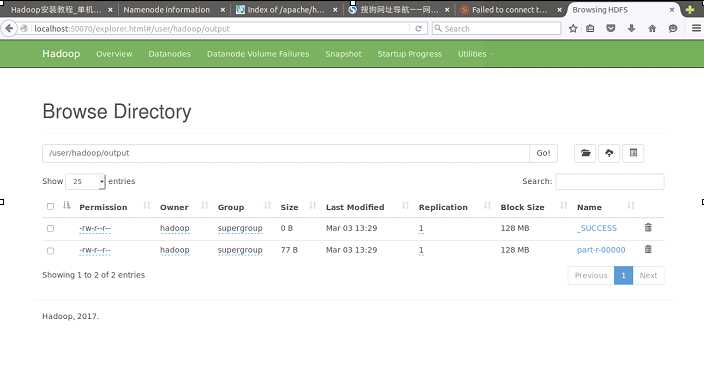Sort the table by Name column arrows
704x375 pixels.
pyautogui.click(x=631, y=206)
